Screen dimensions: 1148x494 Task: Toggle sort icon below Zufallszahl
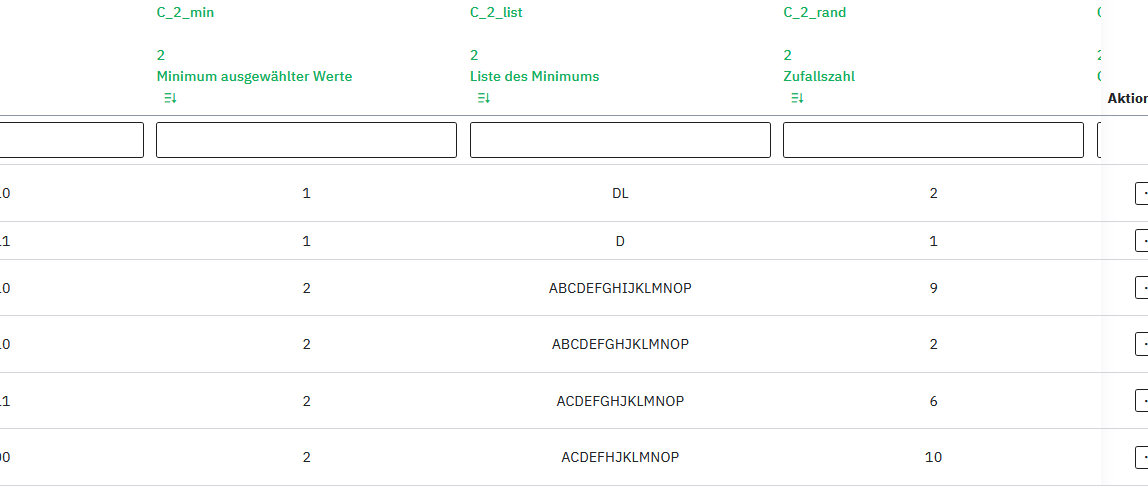pos(796,98)
